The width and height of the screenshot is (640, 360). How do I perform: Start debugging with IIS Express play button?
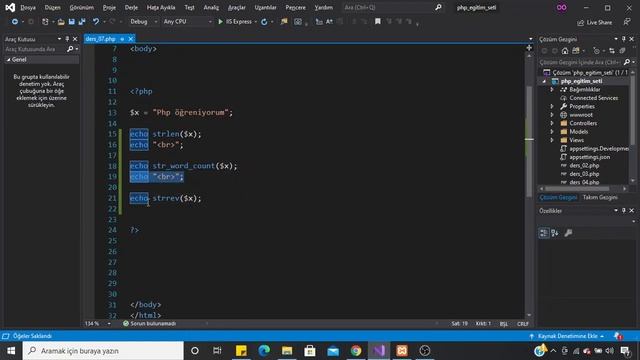click(x=220, y=22)
